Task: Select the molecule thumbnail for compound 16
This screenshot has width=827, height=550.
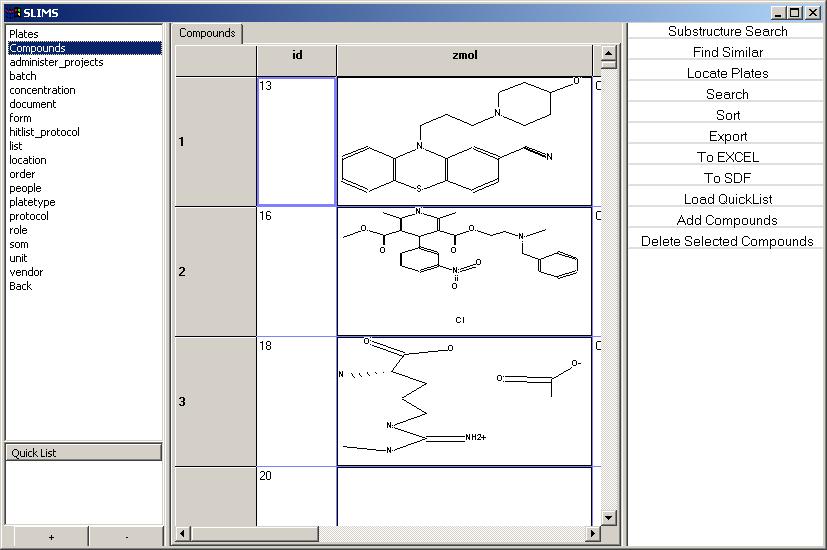Action: pyautogui.click(x=464, y=271)
